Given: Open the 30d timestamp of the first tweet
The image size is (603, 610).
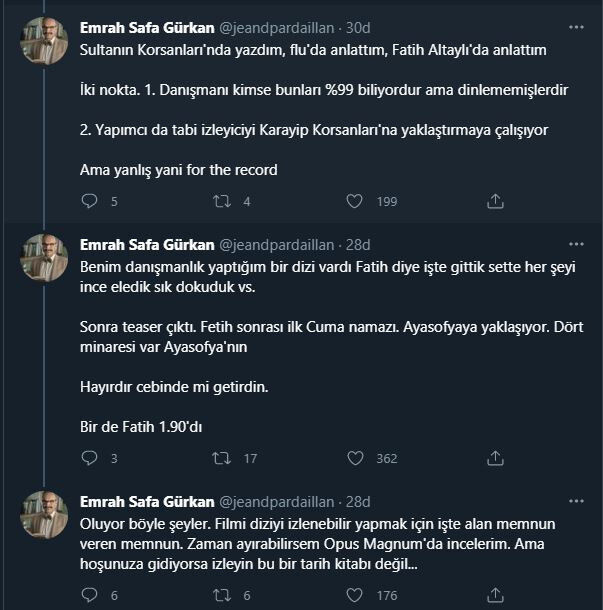Looking at the screenshot, I should [360, 28].
